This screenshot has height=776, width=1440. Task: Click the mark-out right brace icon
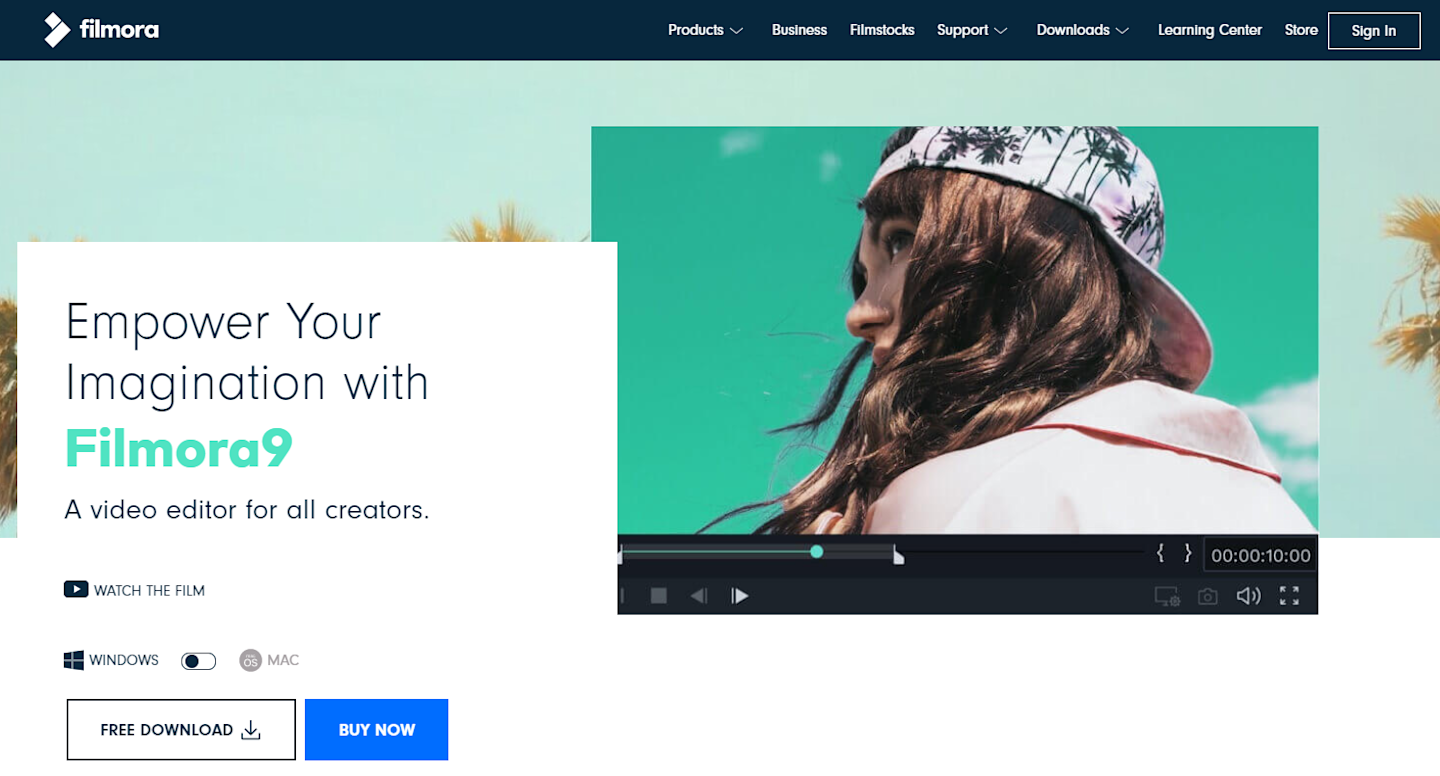click(1188, 552)
